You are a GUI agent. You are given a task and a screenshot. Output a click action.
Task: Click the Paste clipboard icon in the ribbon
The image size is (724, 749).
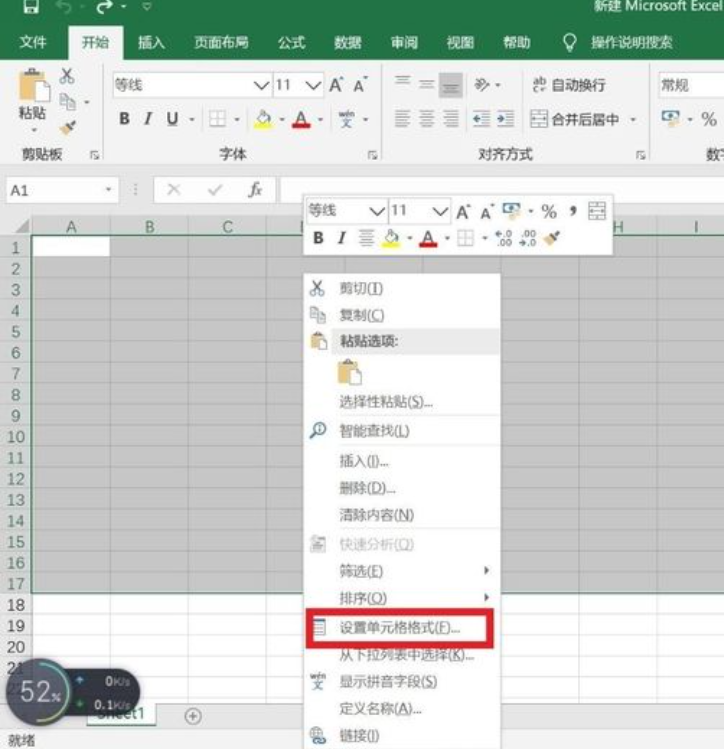tap(34, 86)
